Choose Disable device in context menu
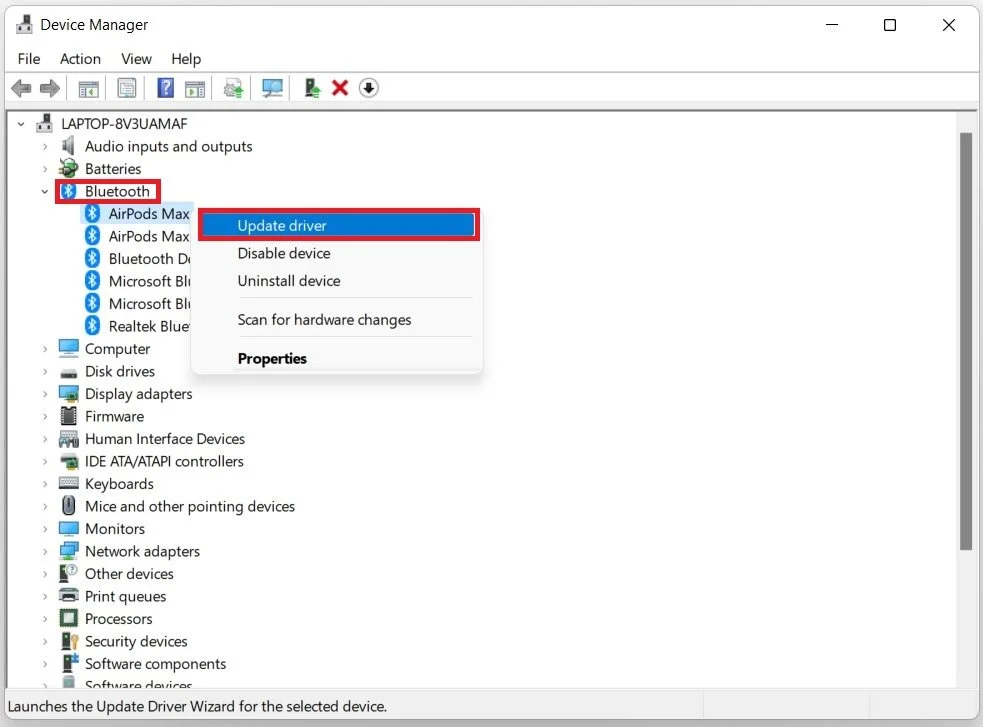The height and width of the screenshot is (727, 983). pos(339,253)
